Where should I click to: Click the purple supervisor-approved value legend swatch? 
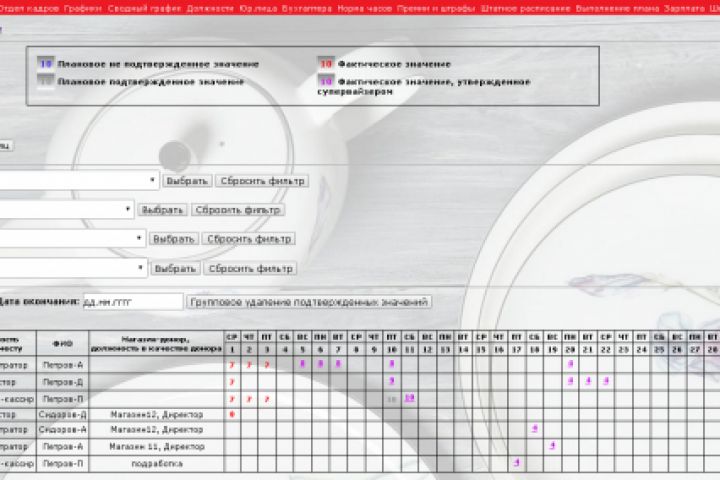(326, 81)
